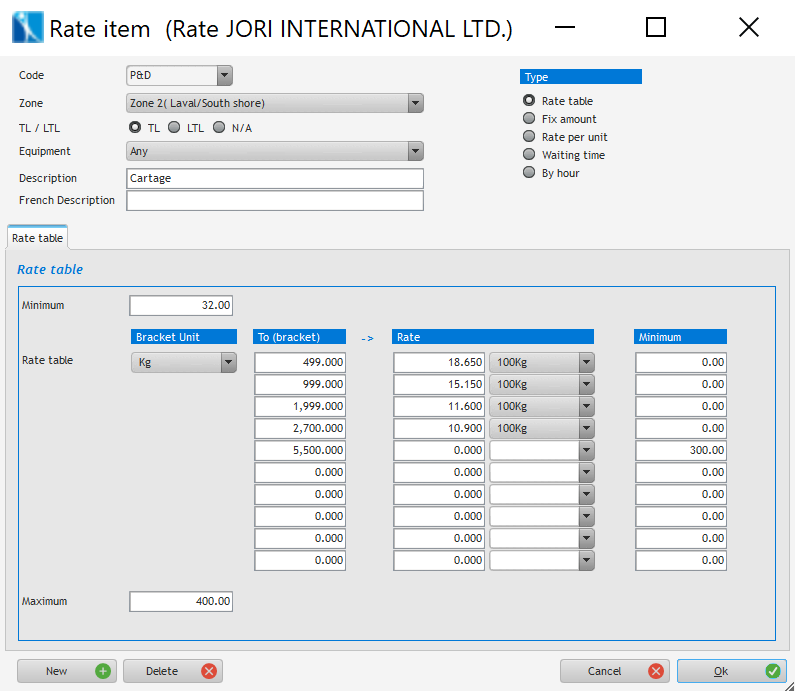Click the rate field showing 18.650
This screenshot has height=691, width=795.
439,362
